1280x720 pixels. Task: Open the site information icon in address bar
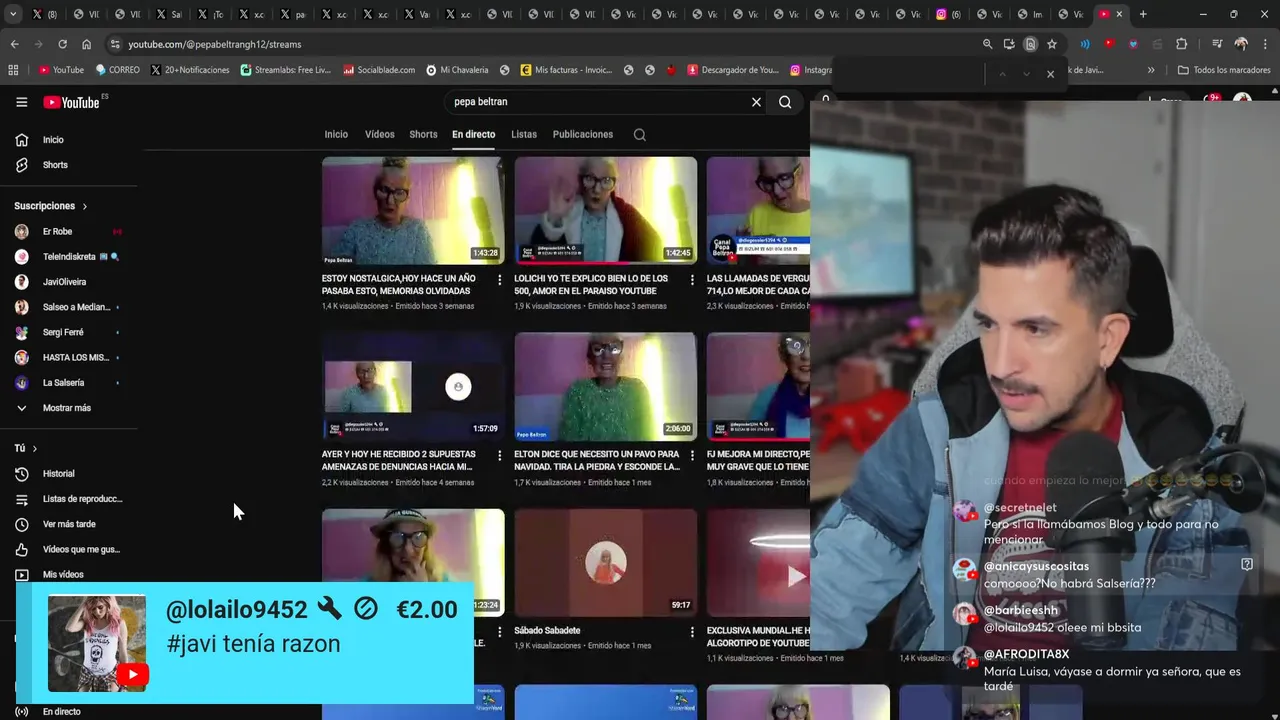pyautogui.click(x=116, y=44)
